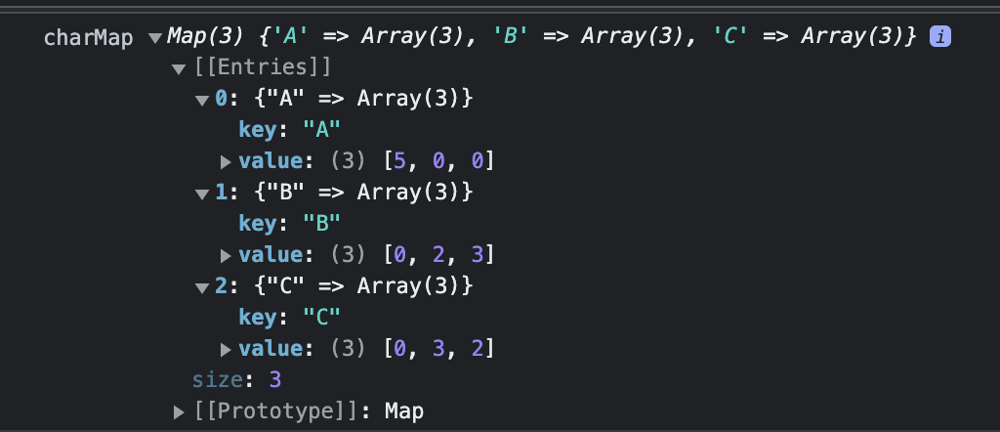Click the key: "B" row
This screenshot has width=1000, height=432.
click(x=290, y=223)
